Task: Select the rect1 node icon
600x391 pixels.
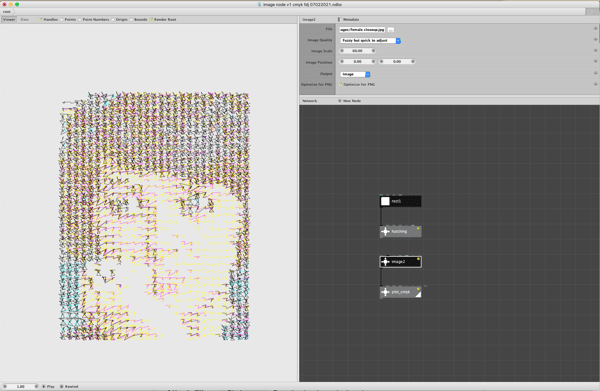Action: [385, 201]
